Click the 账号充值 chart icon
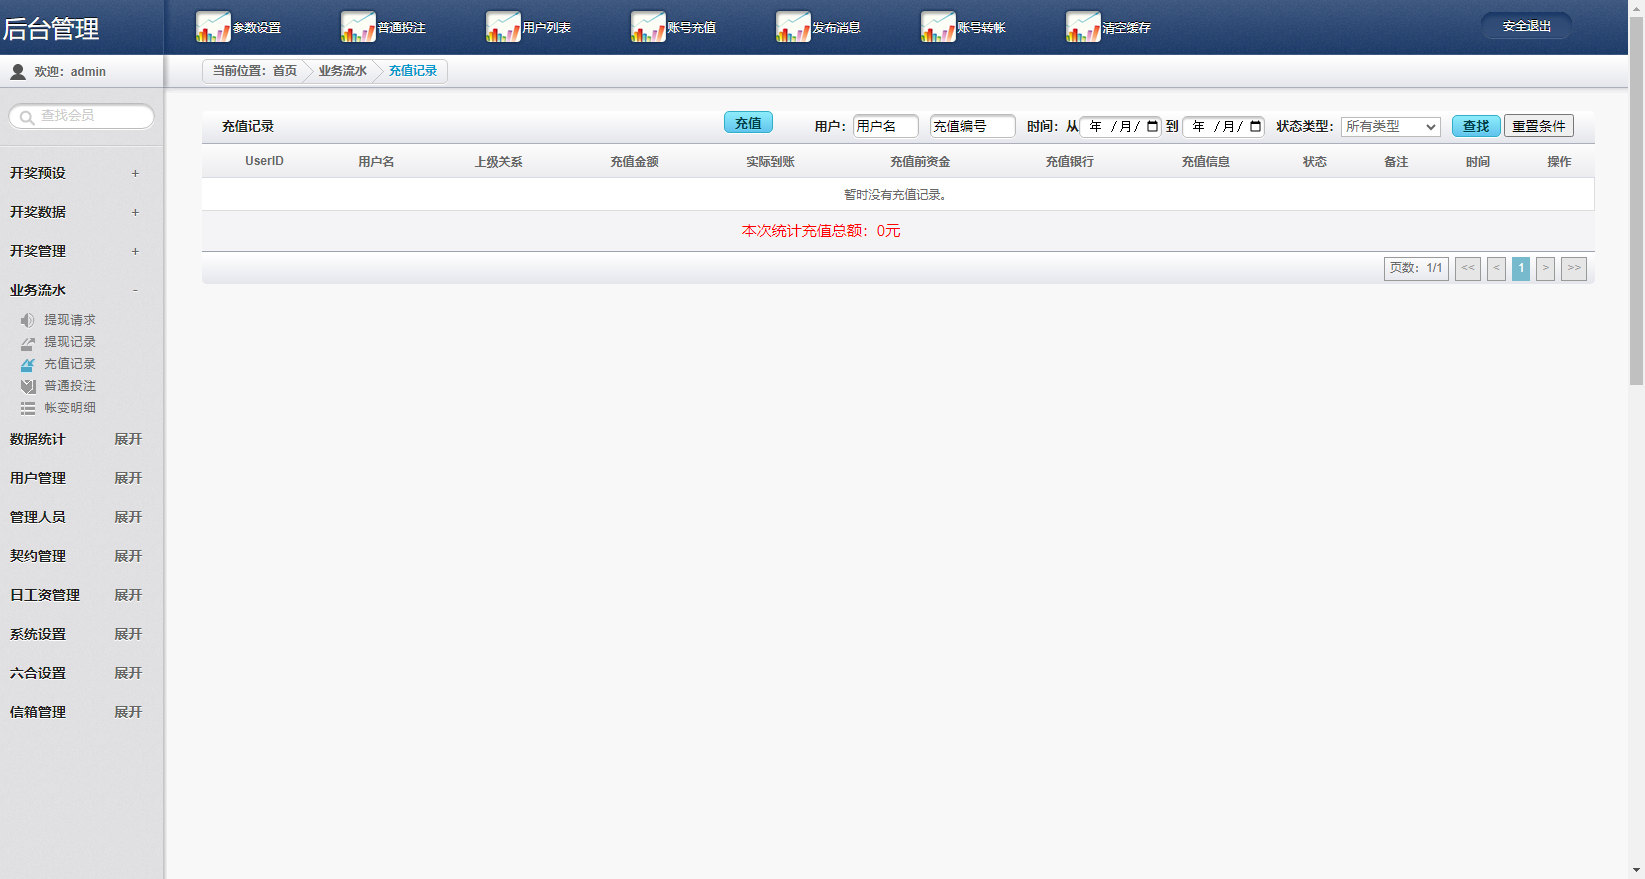1645x879 pixels. (x=648, y=27)
